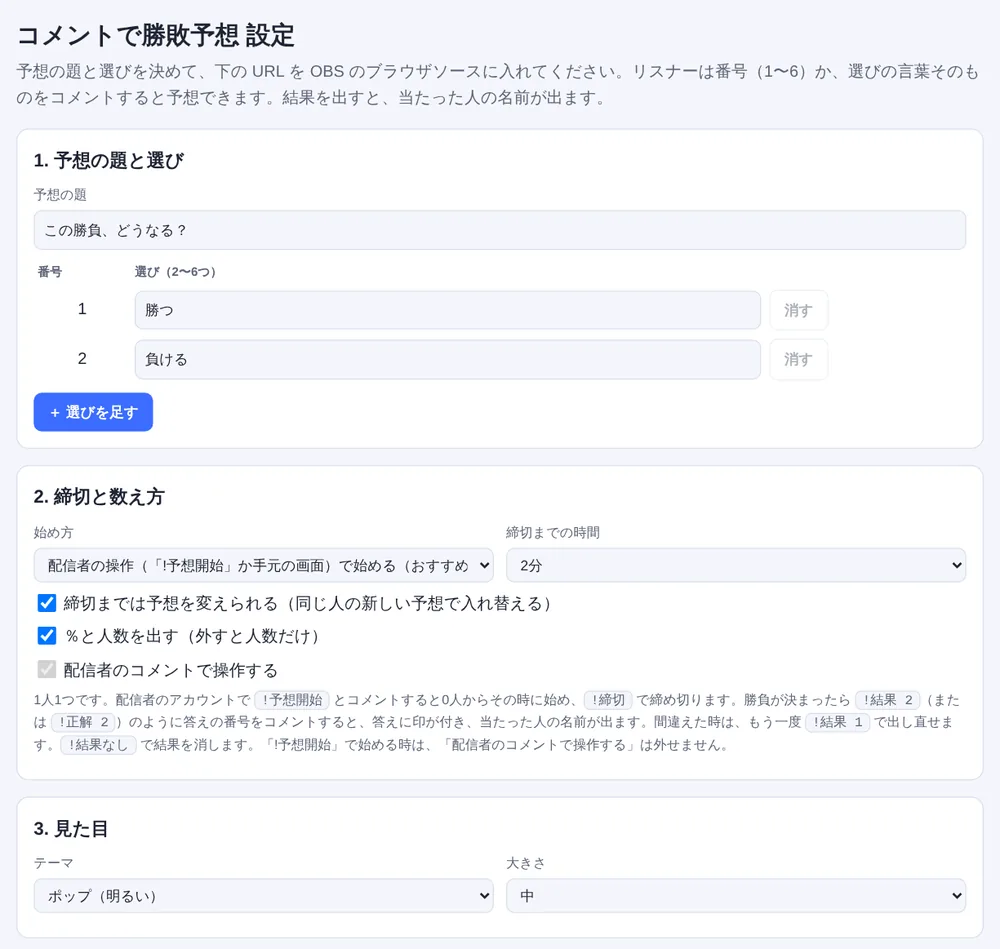Open the 始め方 dropdown
1000x949 pixels.
click(x=263, y=565)
